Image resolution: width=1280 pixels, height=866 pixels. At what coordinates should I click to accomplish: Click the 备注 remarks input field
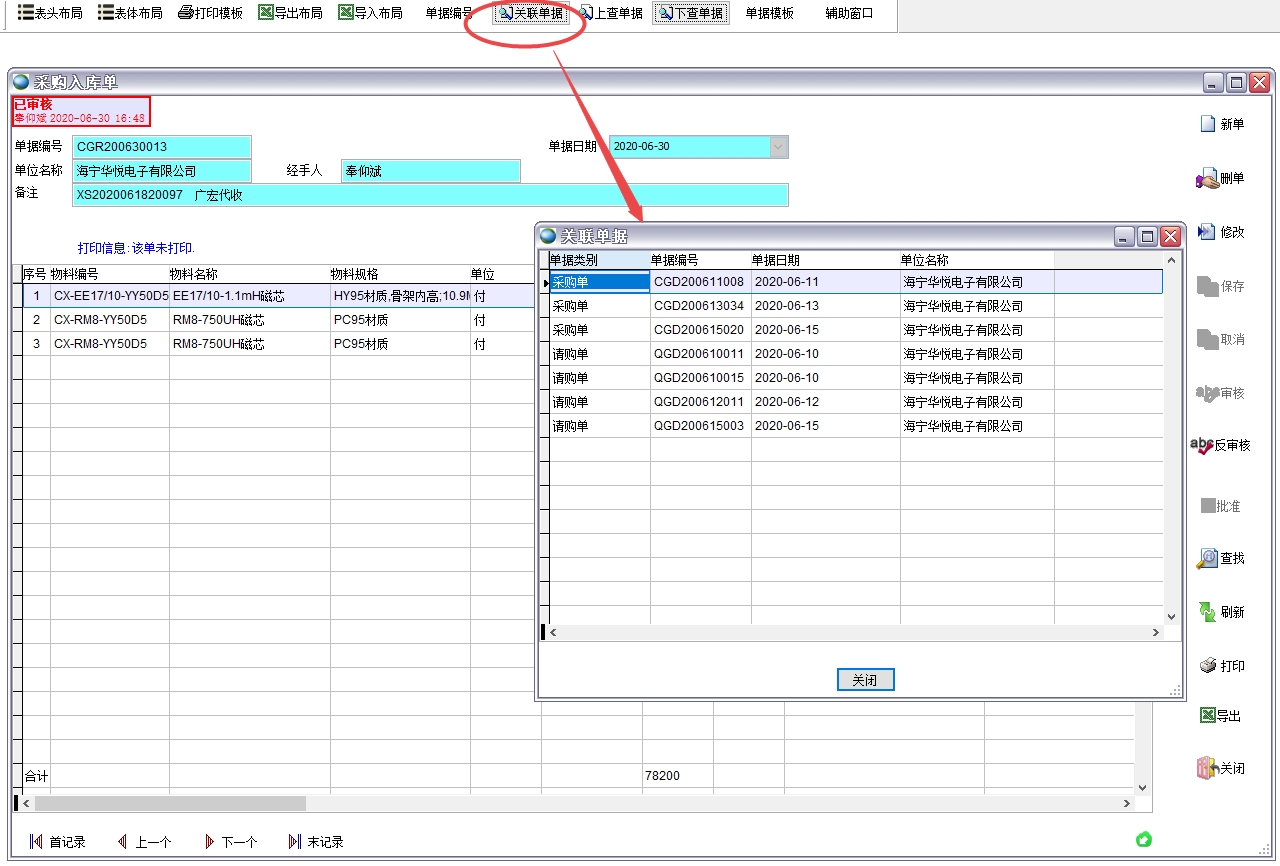tap(430, 195)
